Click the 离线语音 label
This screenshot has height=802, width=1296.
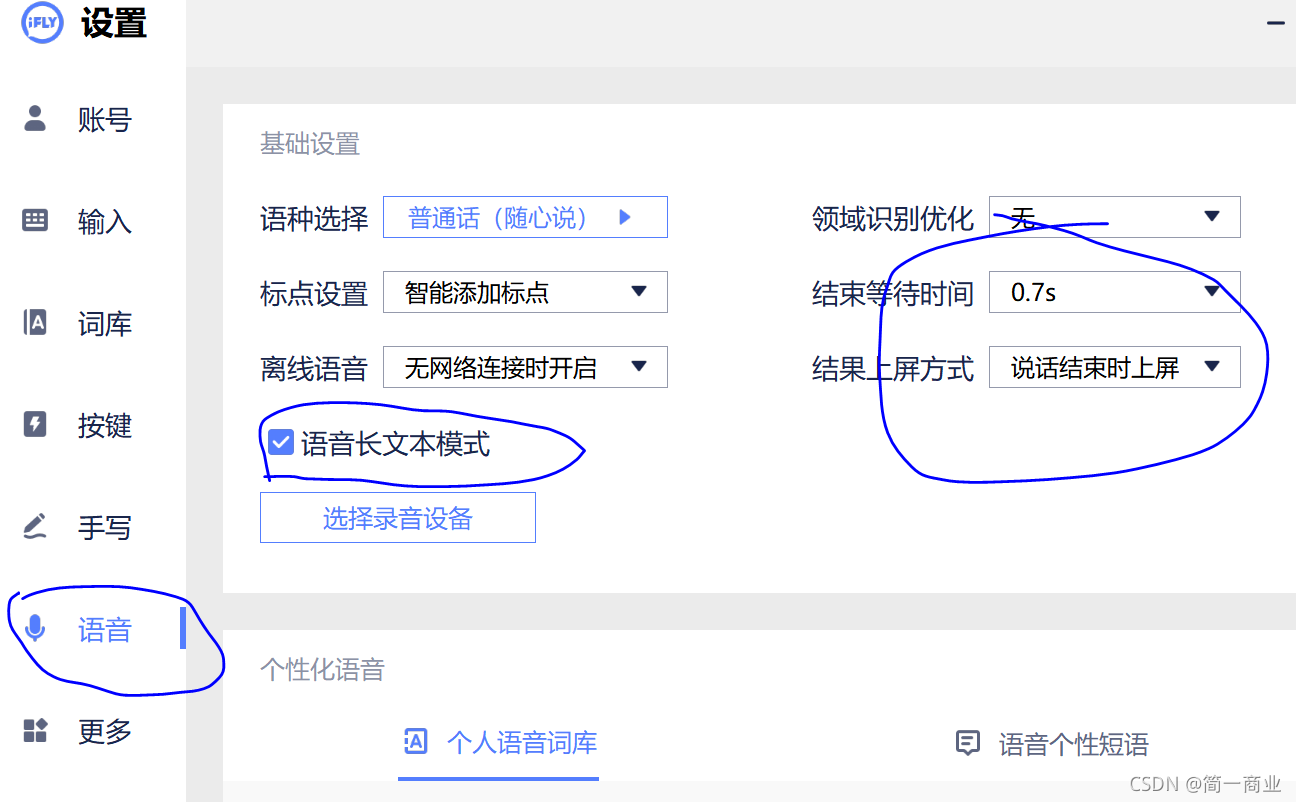(x=314, y=368)
